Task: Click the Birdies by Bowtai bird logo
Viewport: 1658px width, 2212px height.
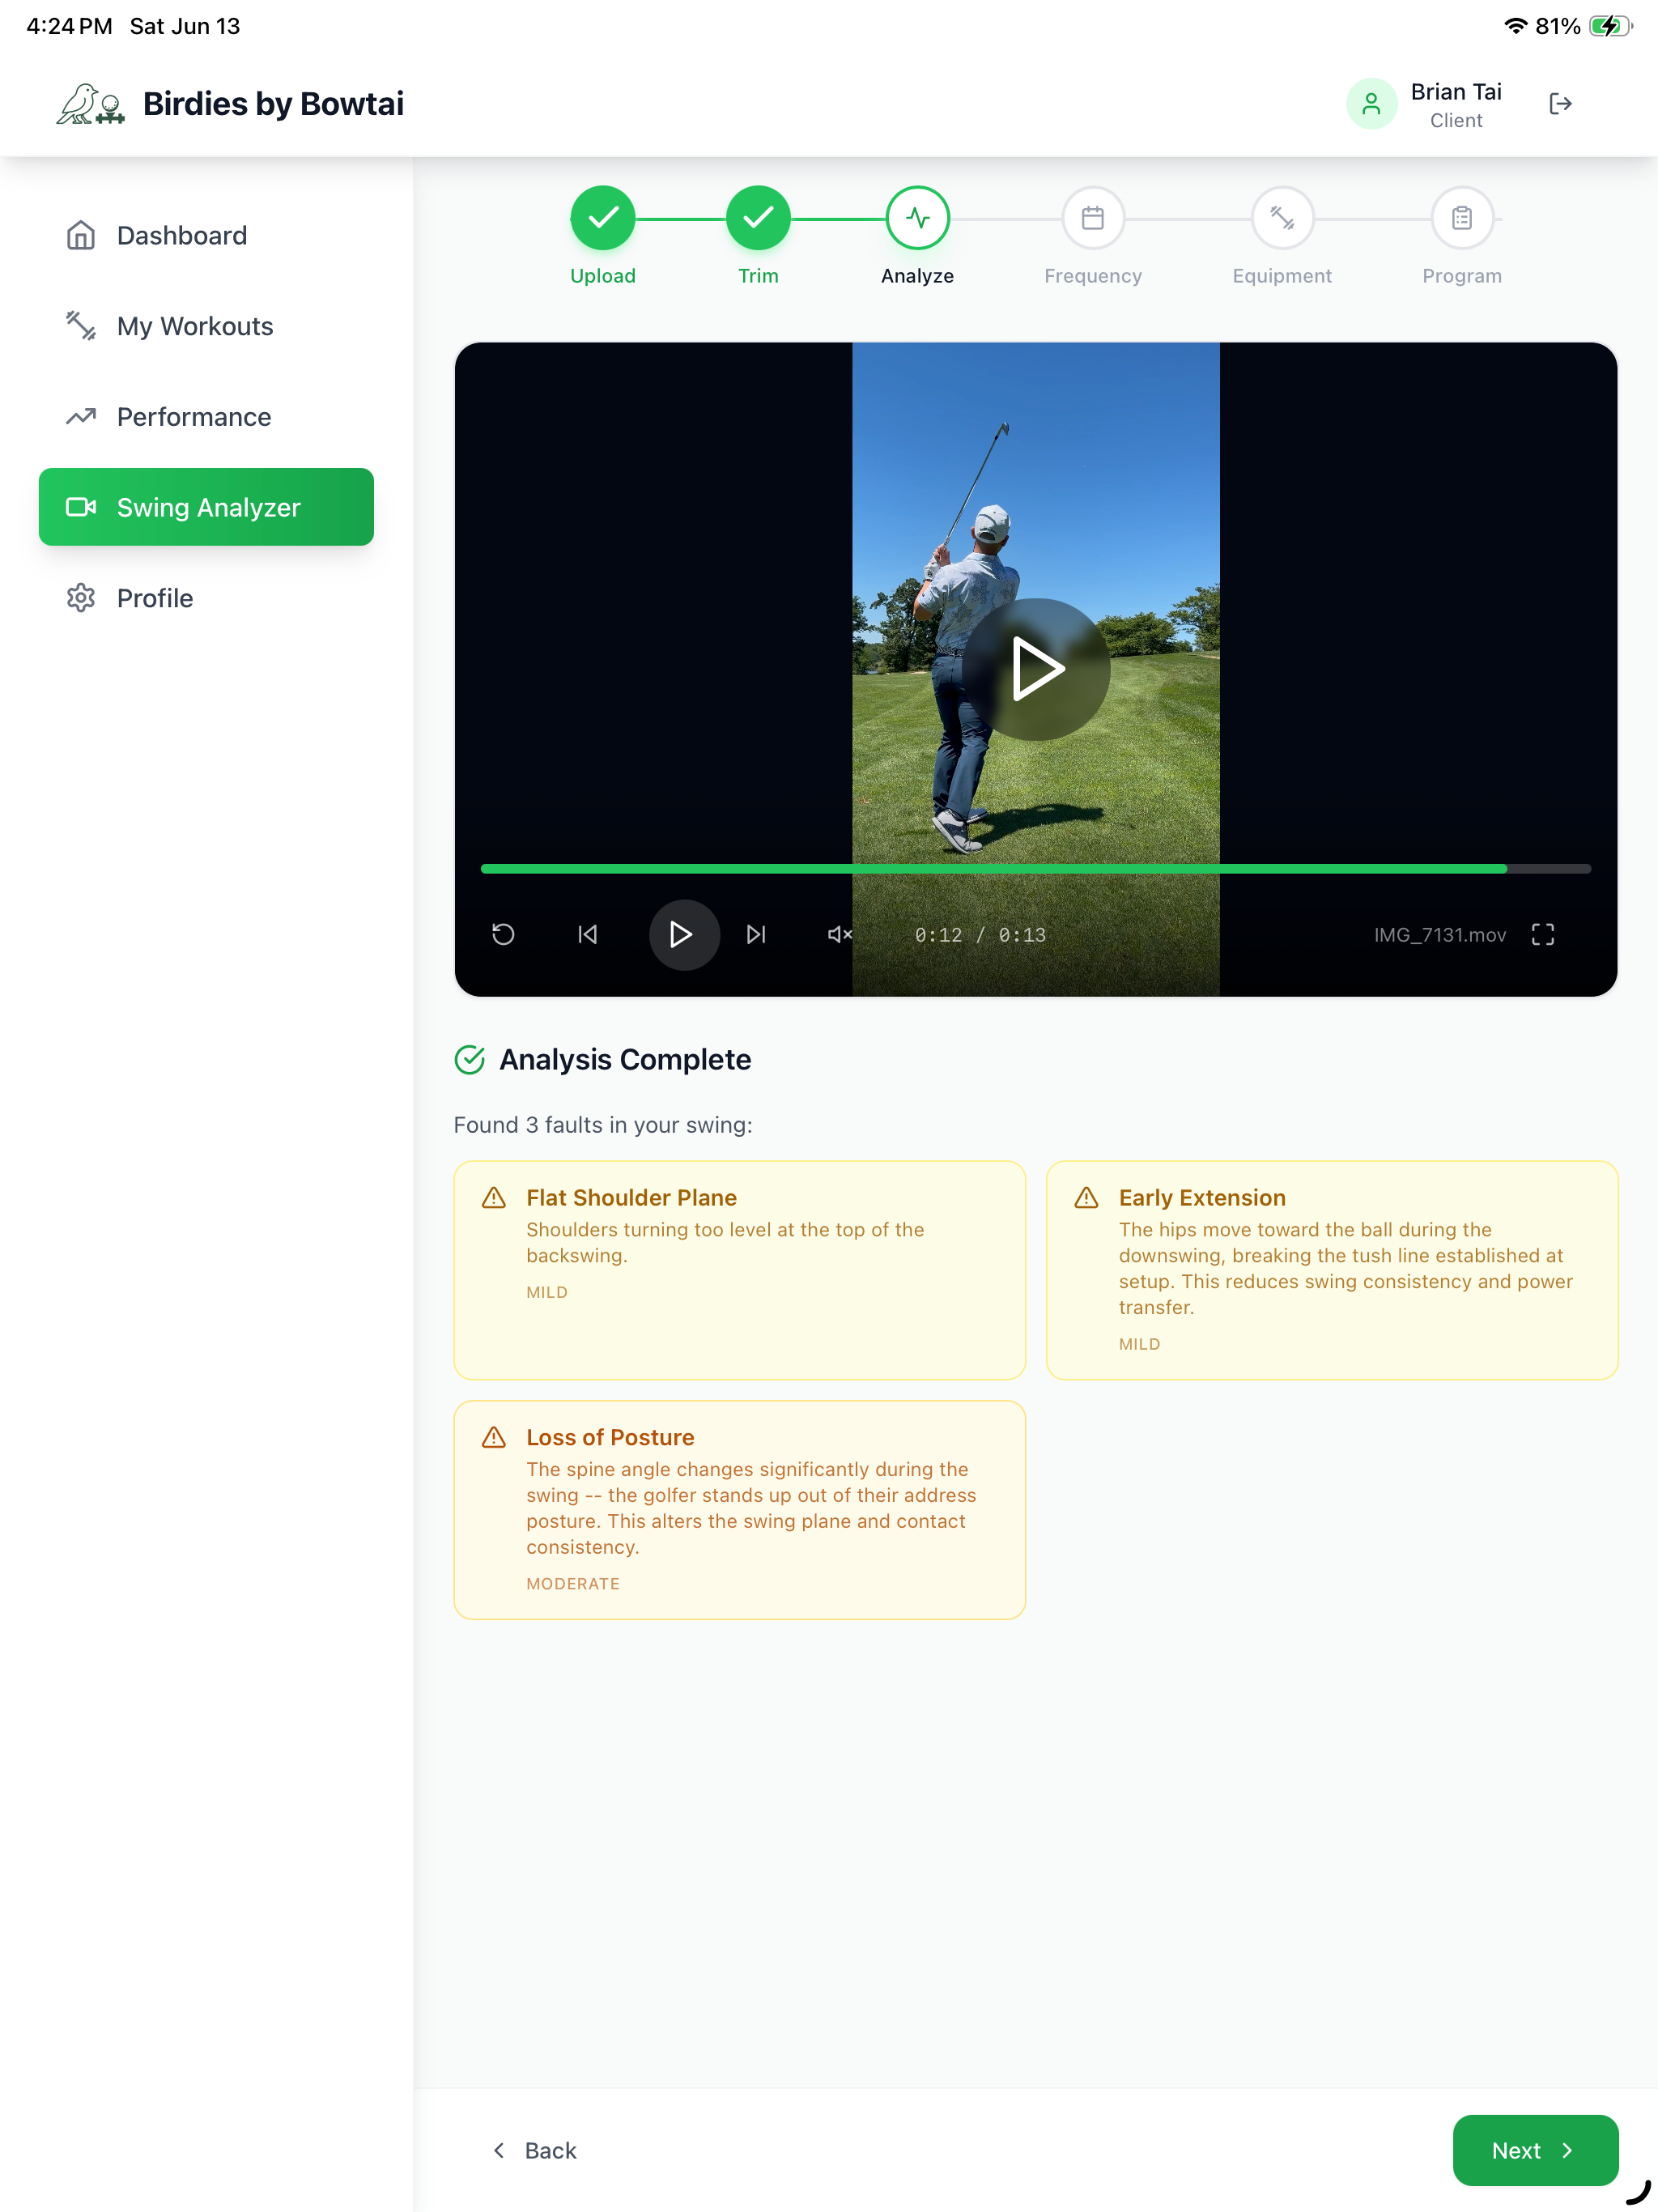Action: (x=90, y=104)
